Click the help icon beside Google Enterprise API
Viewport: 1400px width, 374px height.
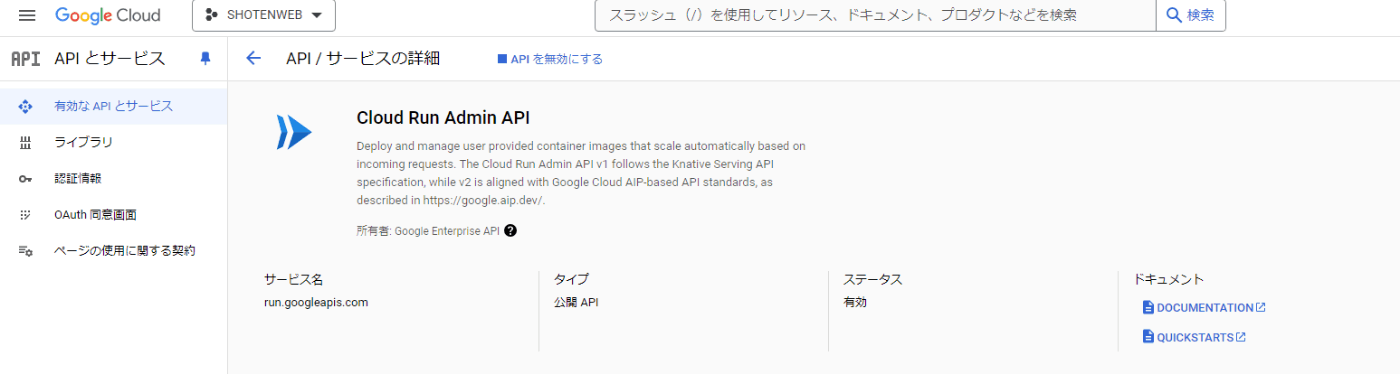pos(510,230)
